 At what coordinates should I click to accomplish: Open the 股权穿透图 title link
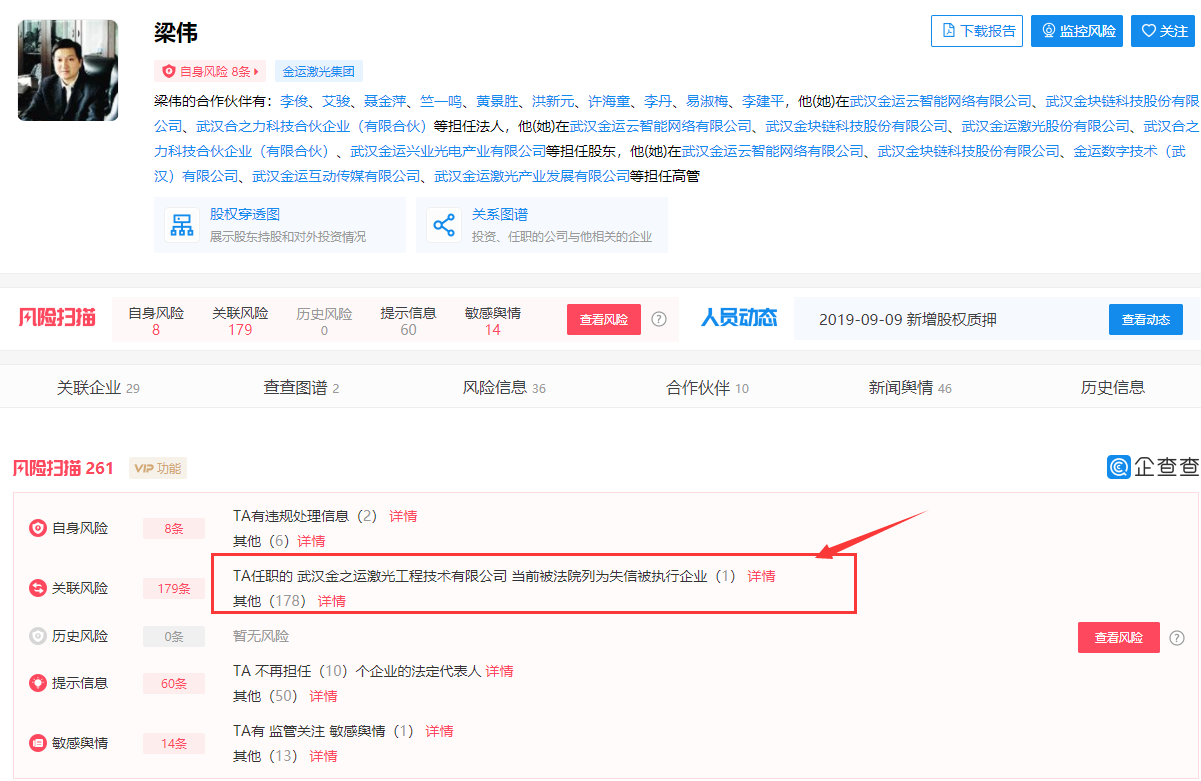click(x=245, y=215)
